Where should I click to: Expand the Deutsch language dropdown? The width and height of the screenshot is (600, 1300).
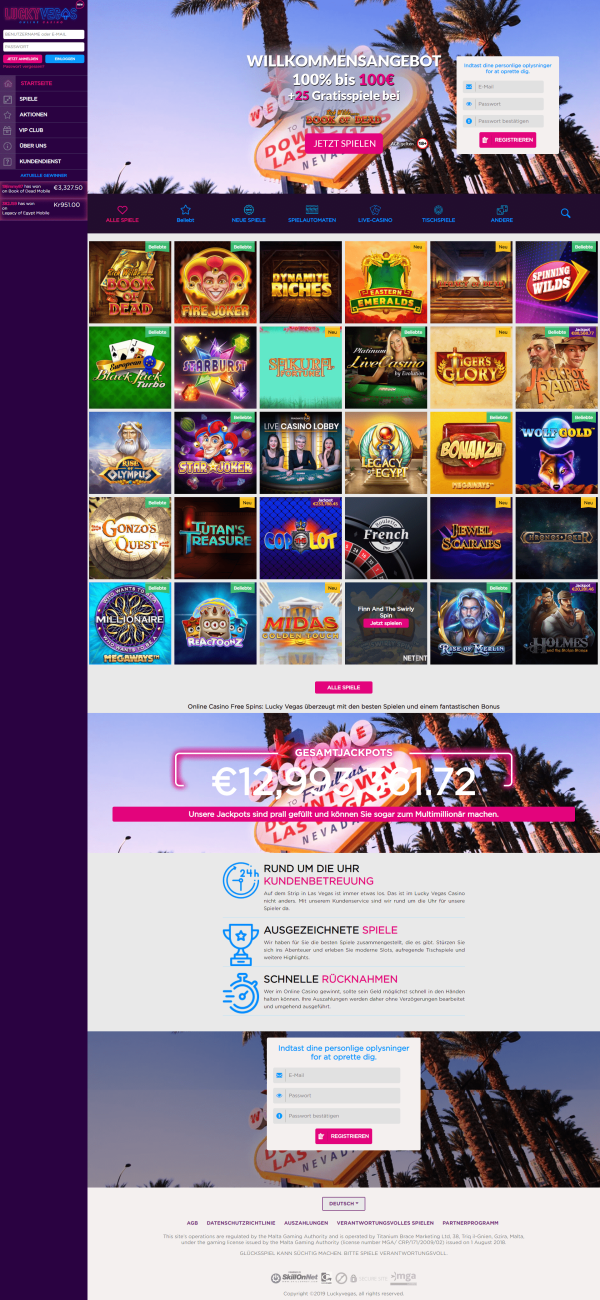point(343,1203)
